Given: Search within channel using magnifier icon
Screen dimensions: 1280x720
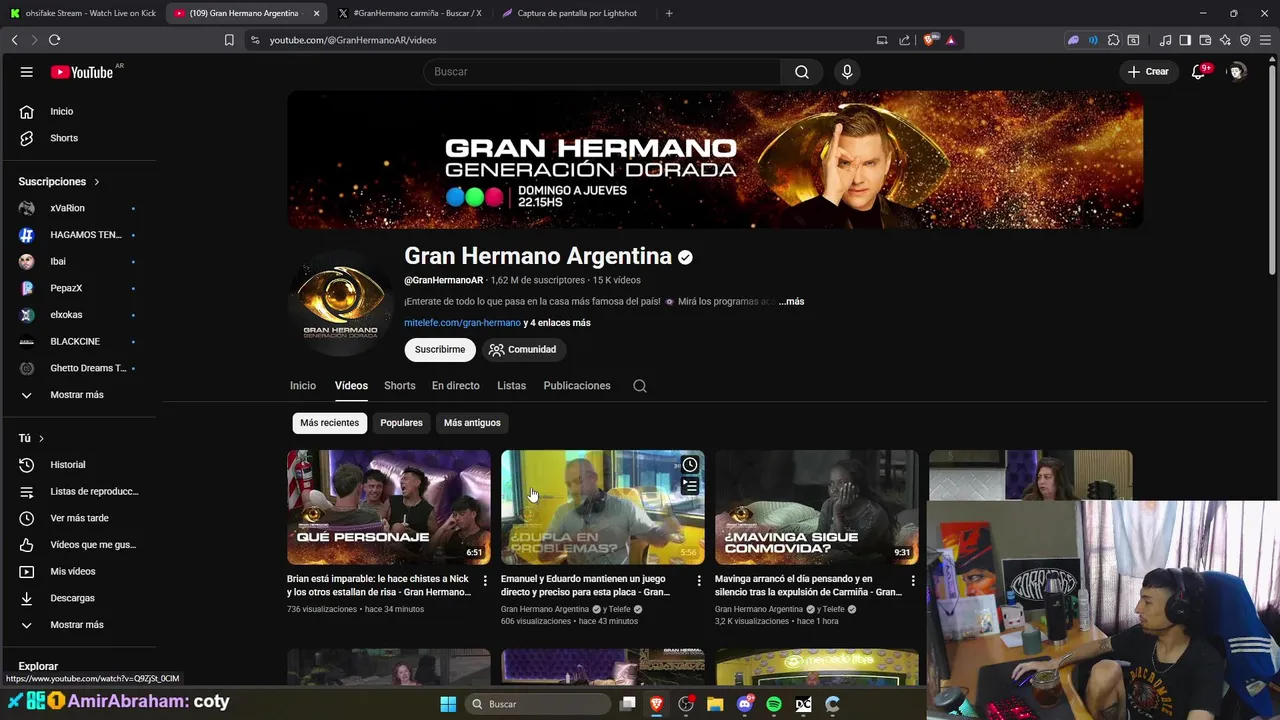Looking at the screenshot, I should [640, 386].
